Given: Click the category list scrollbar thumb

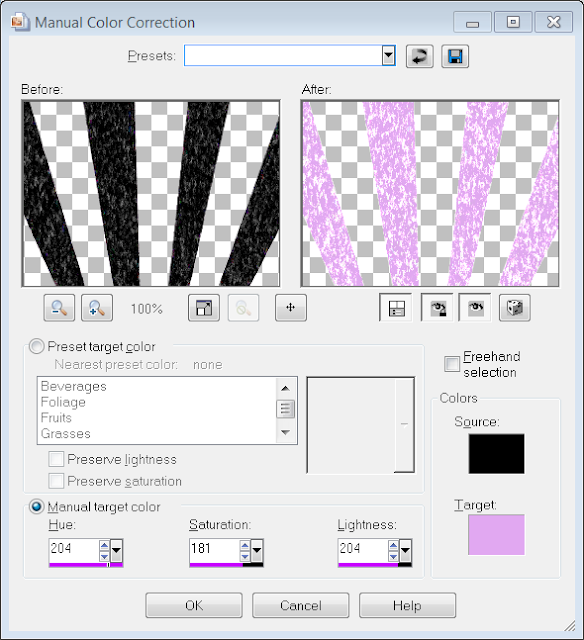Looking at the screenshot, I should tap(286, 409).
